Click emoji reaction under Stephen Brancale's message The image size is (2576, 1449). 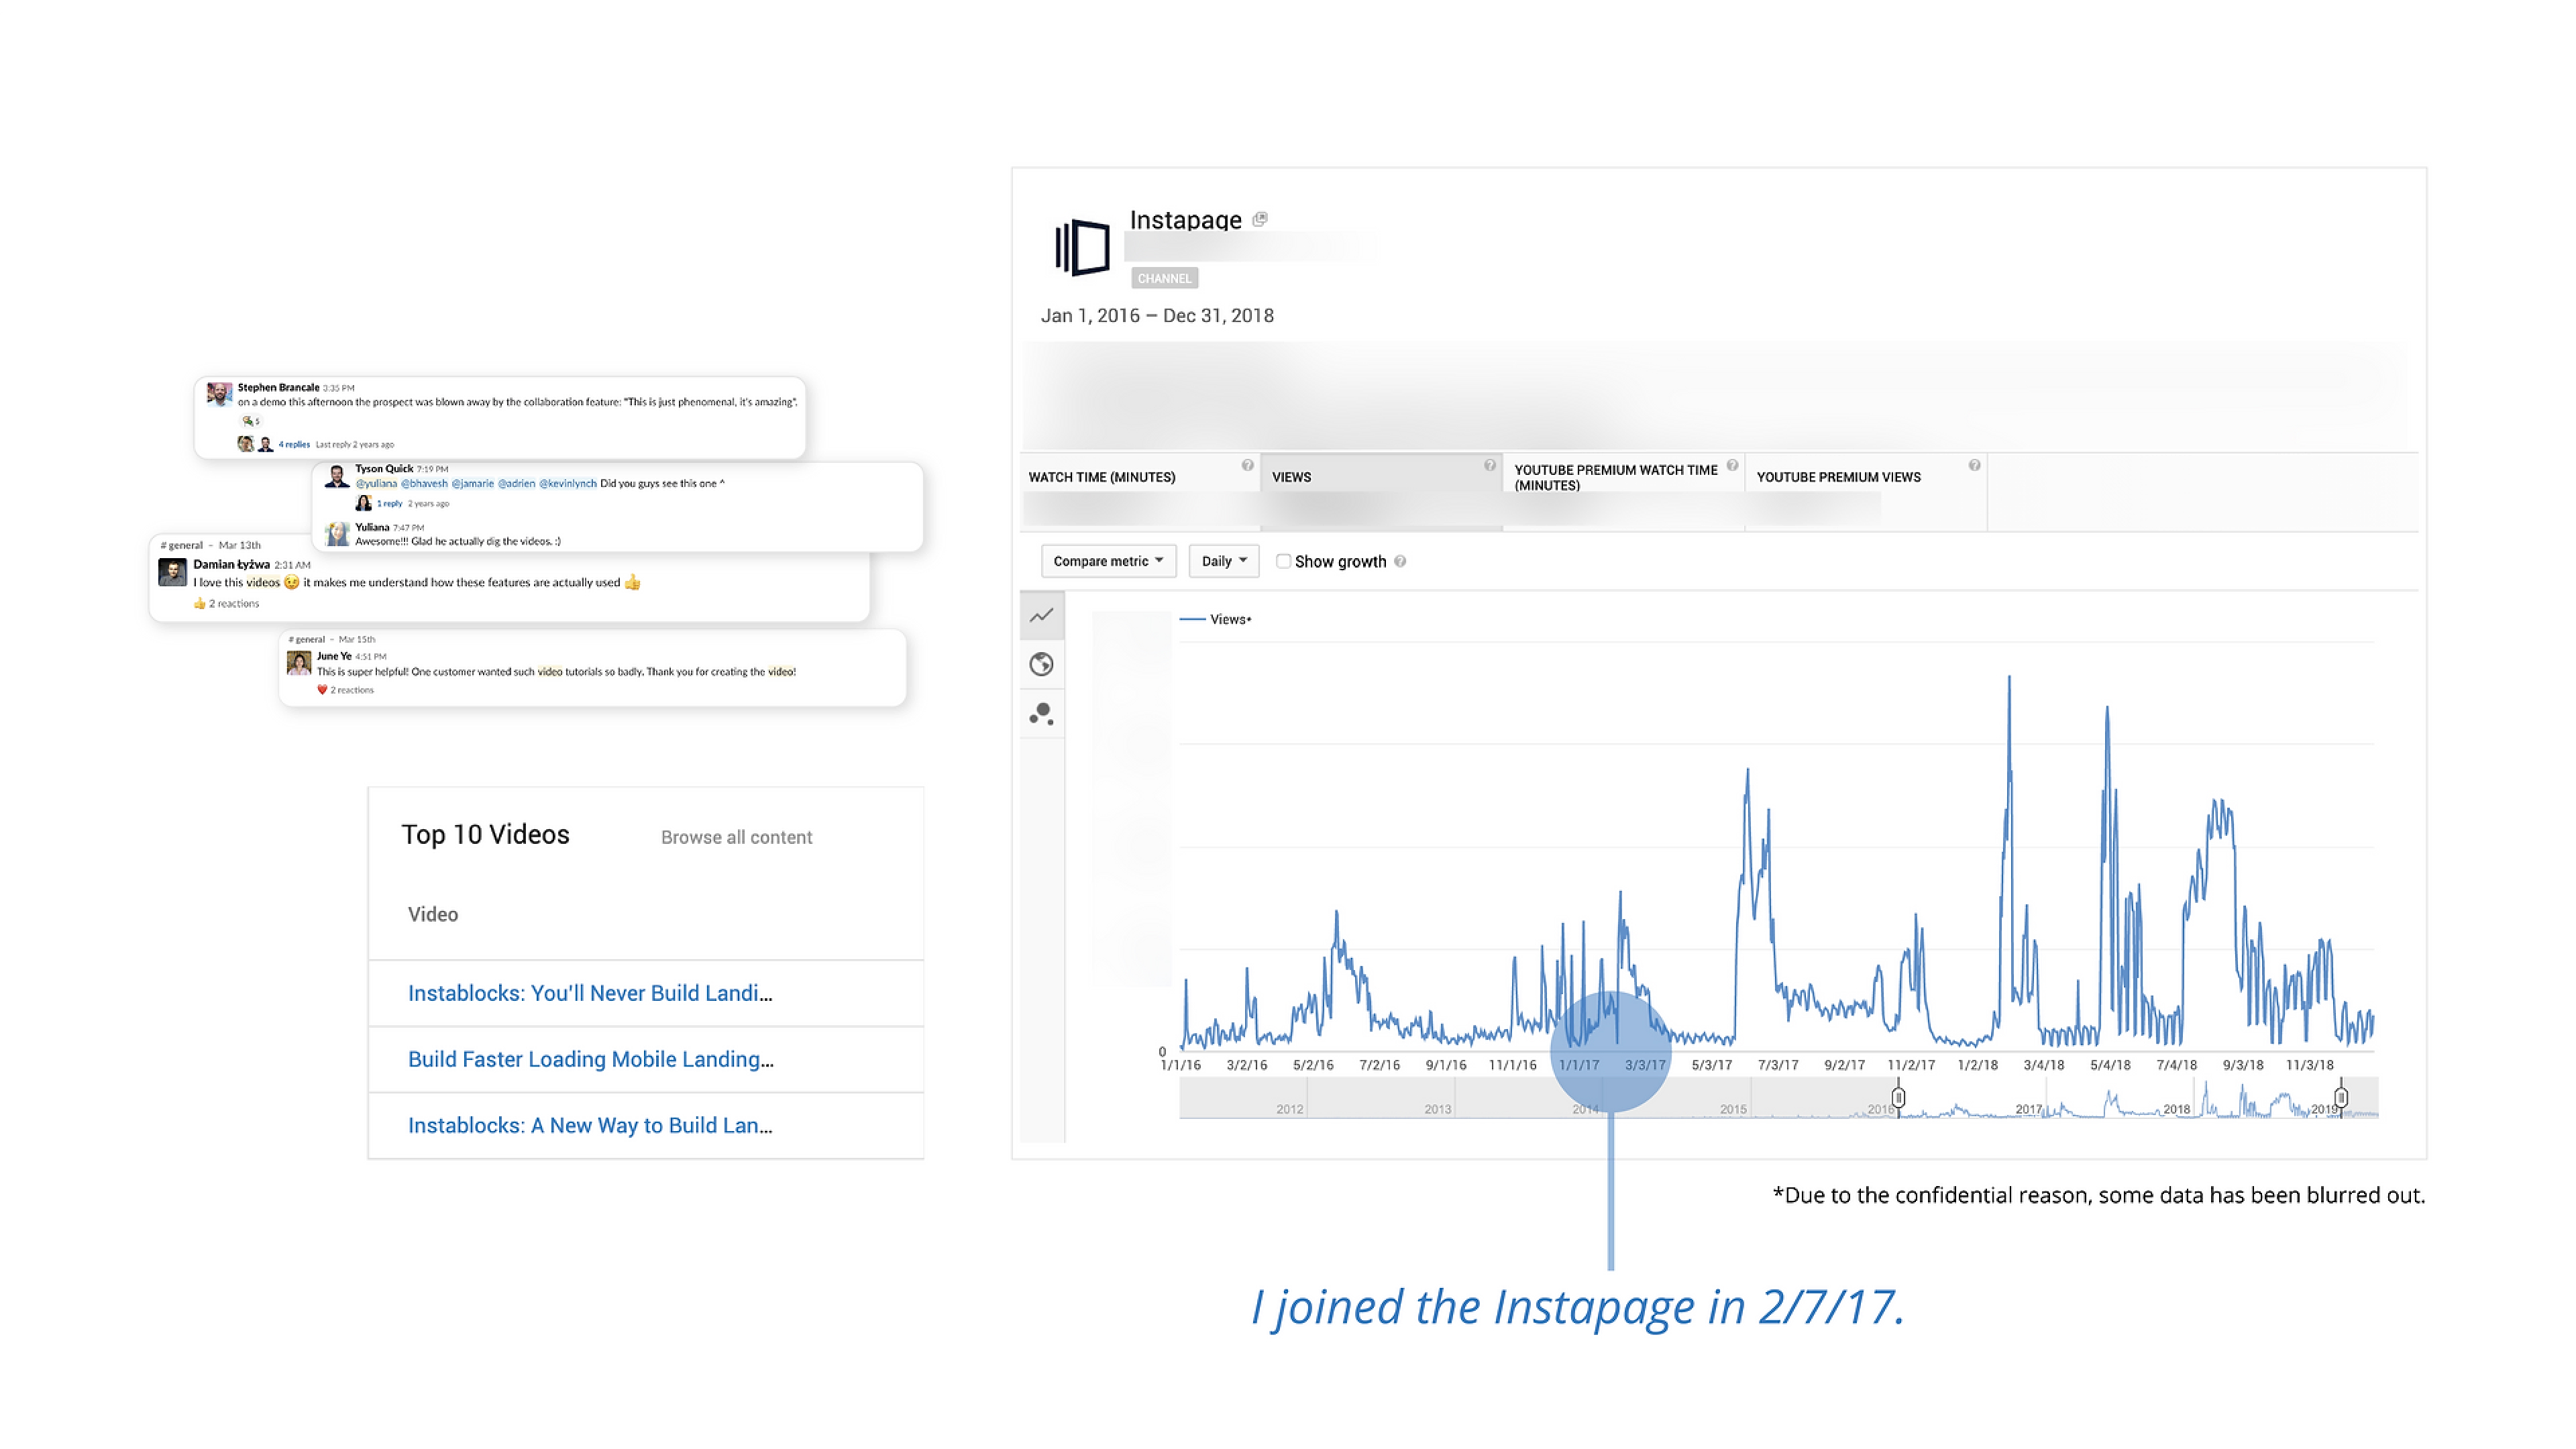[x=250, y=421]
